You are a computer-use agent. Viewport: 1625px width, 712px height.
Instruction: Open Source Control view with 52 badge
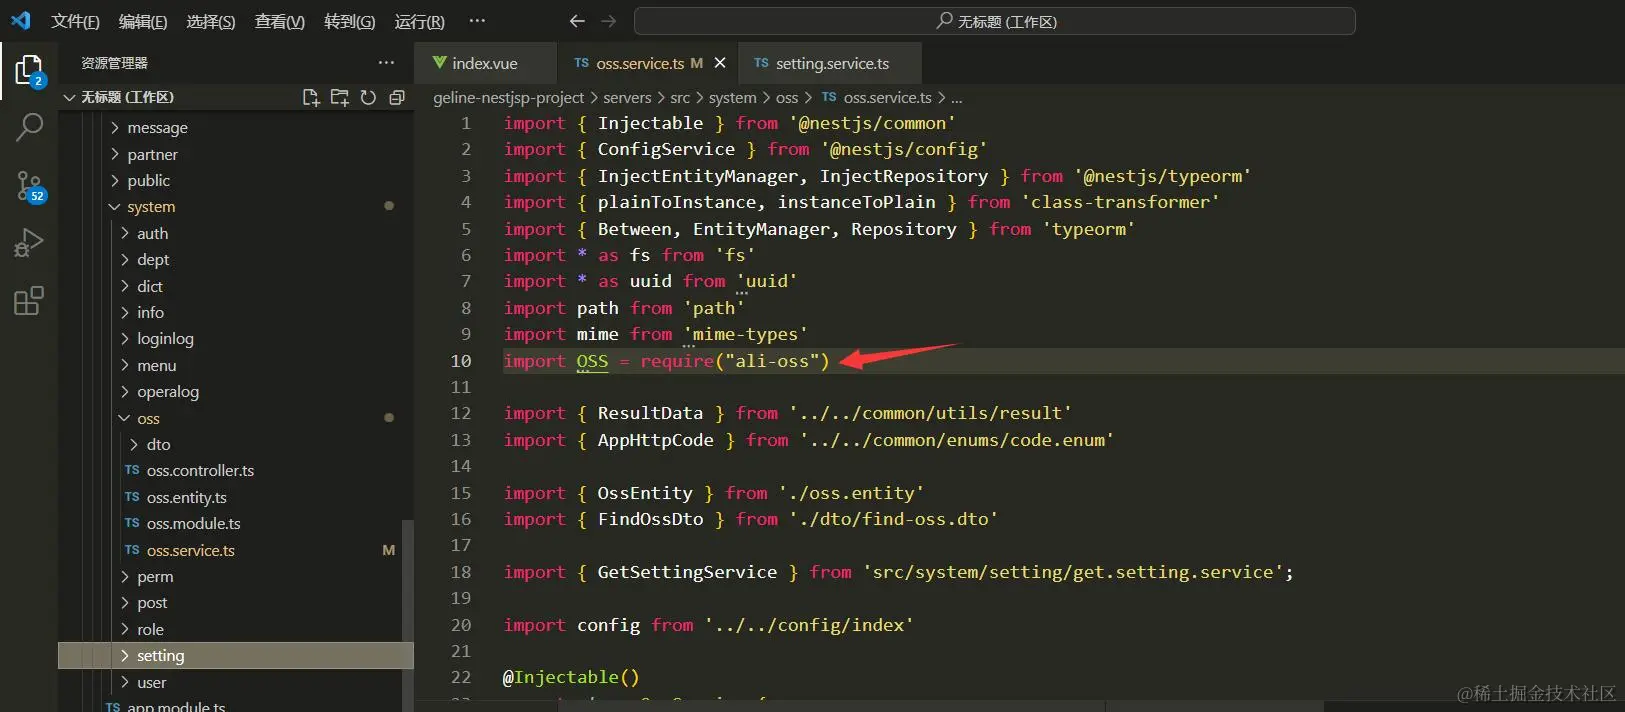tap(29, 186)
